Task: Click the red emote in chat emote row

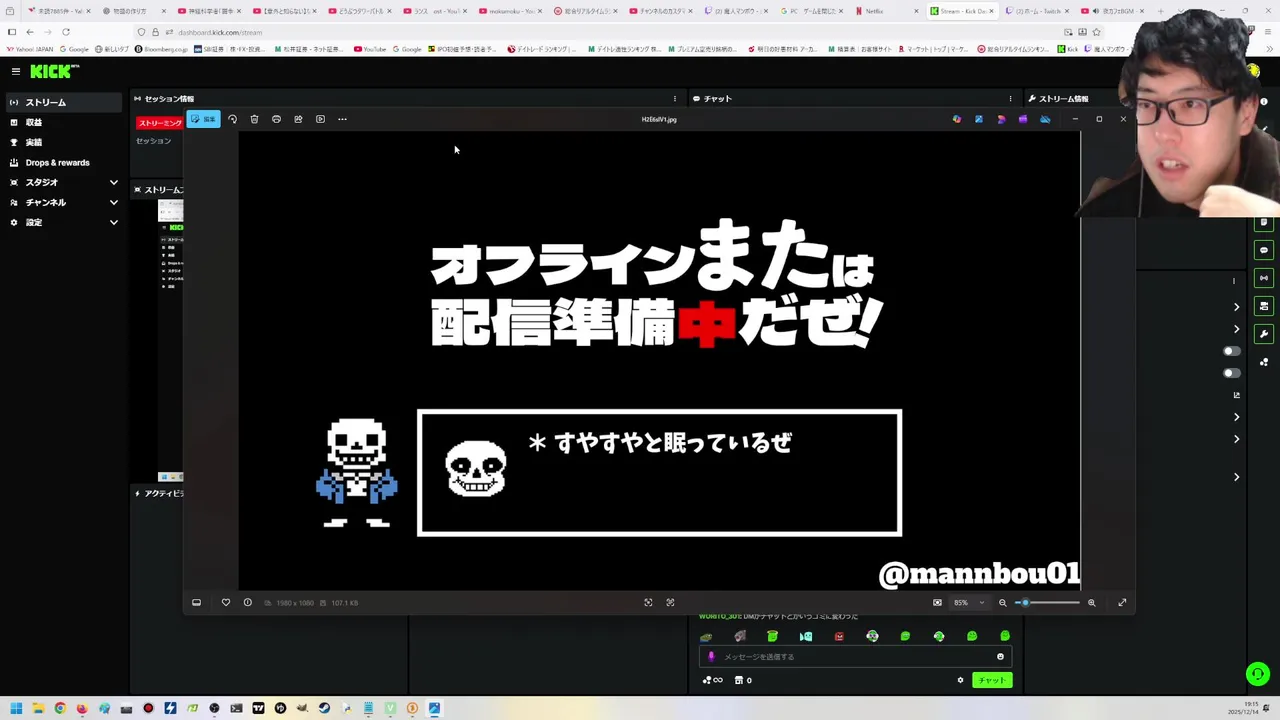Action: (x=839, y=636)
